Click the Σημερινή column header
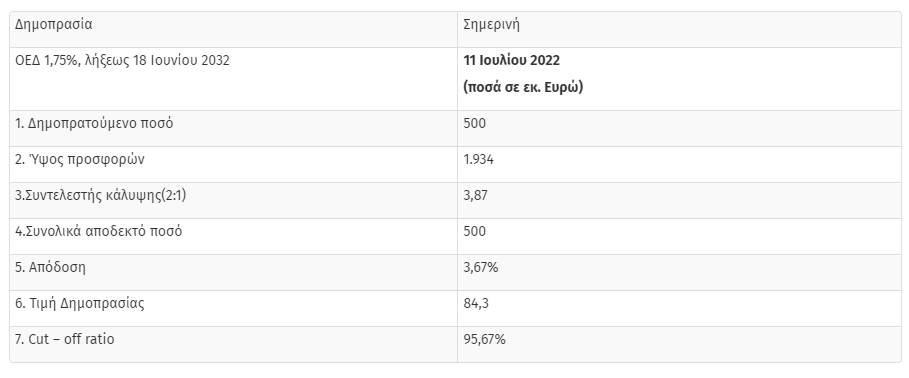This screenshot has height=378, width=909. pyautogui.click(x=679, y=30)
